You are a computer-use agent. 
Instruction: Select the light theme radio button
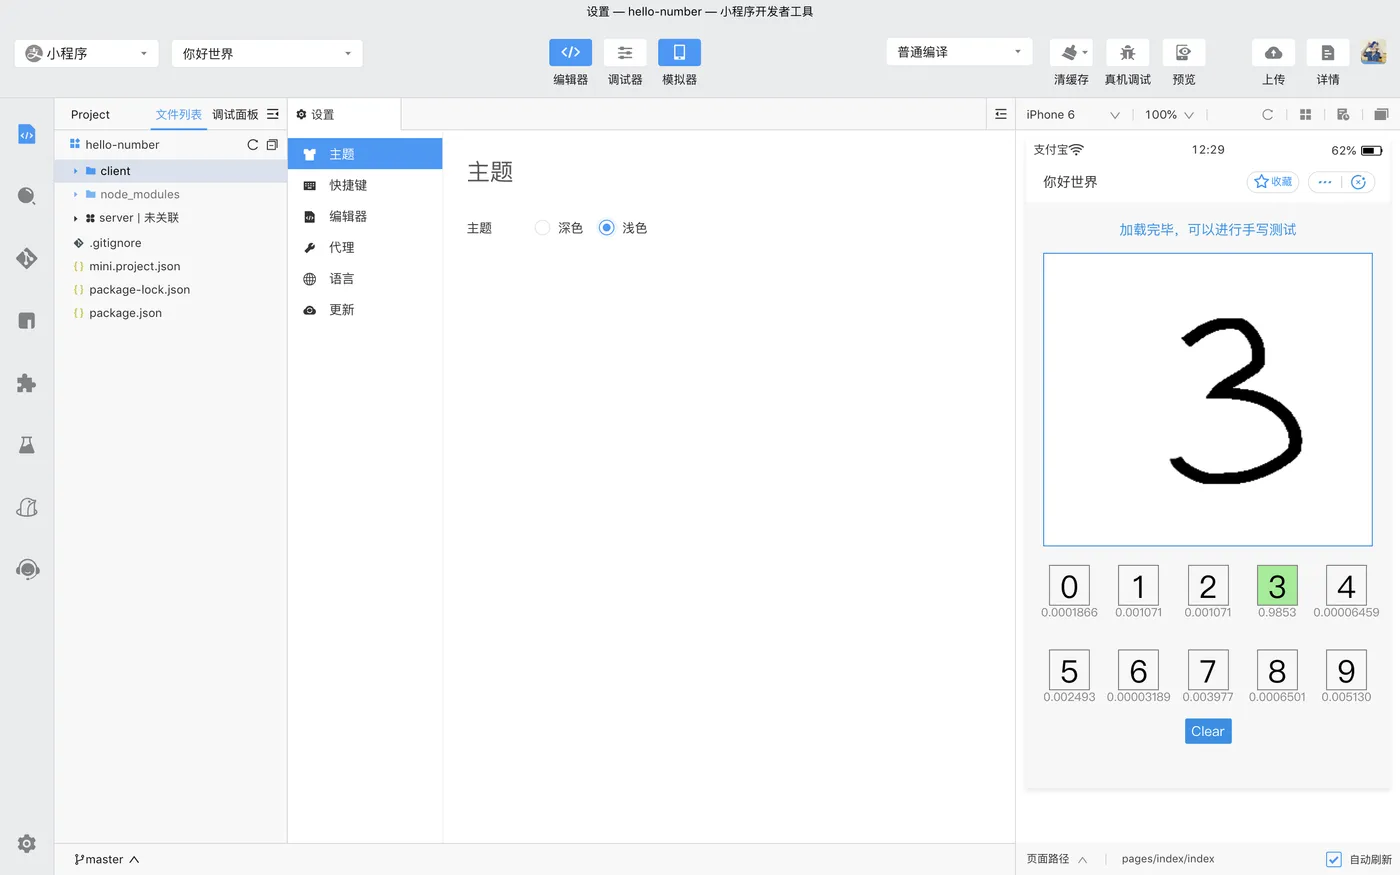coord(606,228)
